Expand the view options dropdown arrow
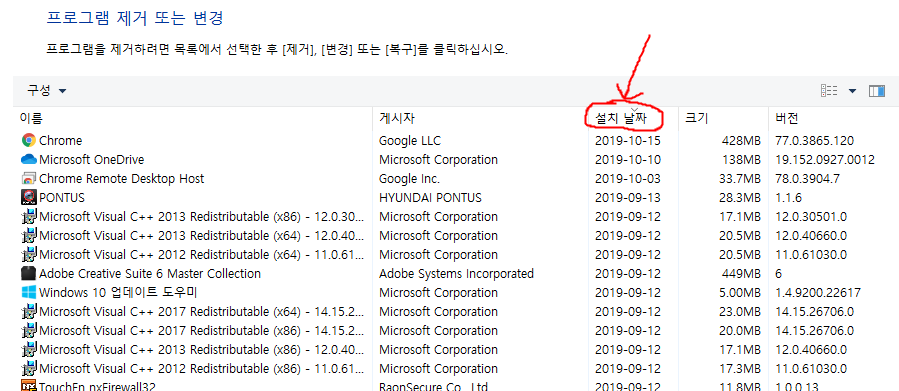The width and height of the screenshot is (899, 391). point(852,91)
